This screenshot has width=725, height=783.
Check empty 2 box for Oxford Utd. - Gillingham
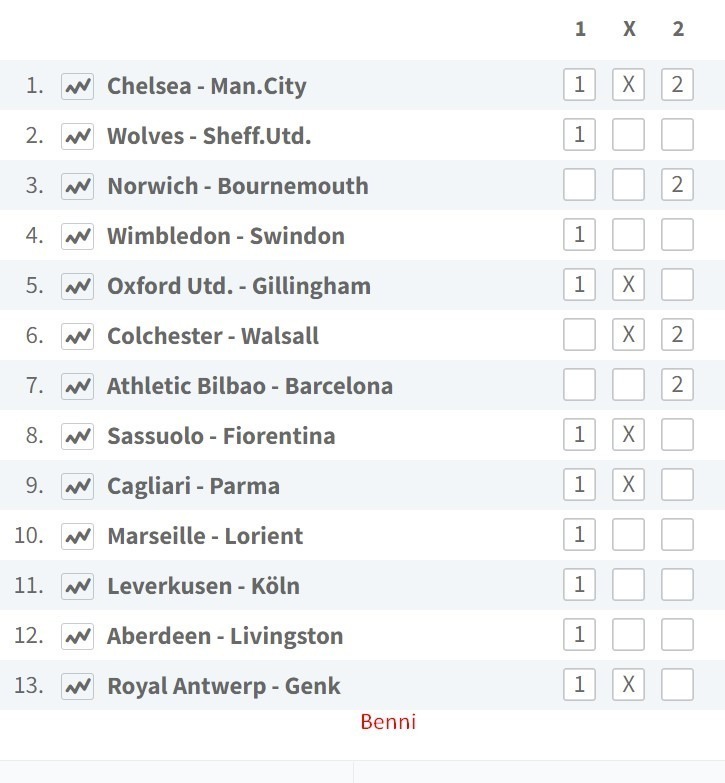coord(677,284)
